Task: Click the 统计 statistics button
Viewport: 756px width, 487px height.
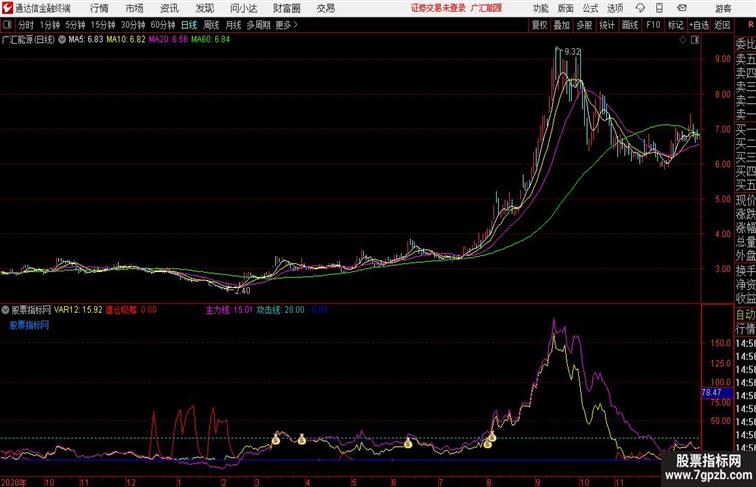Action: (x=607, y=25)
